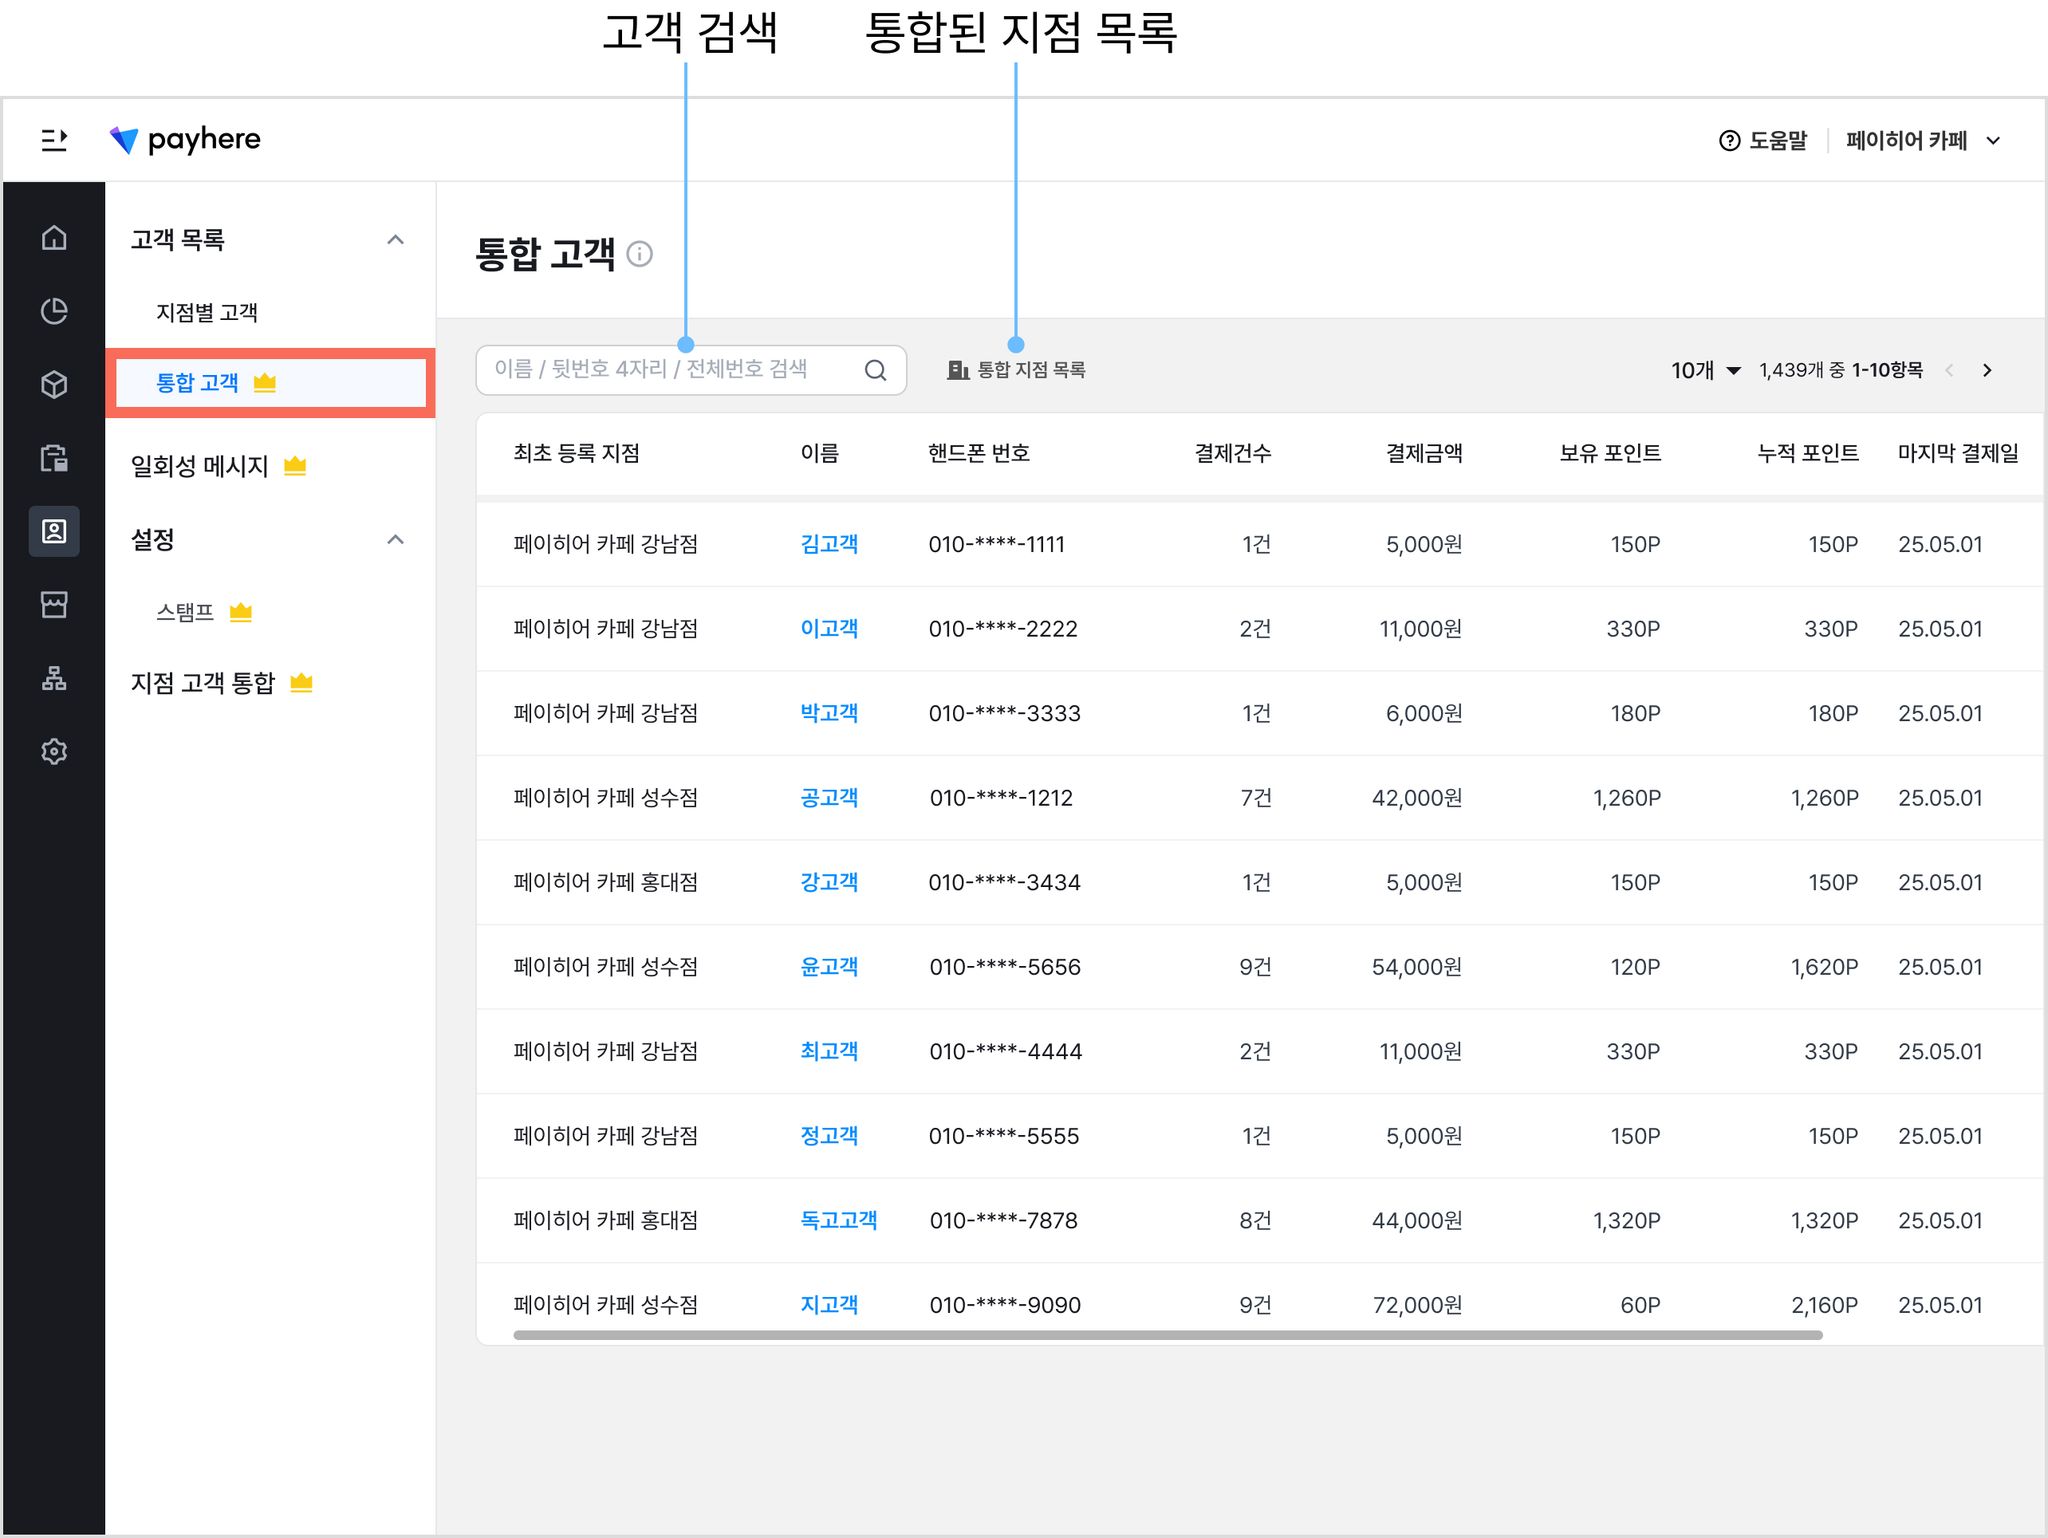Click the 1,439개 중 1-10항목 count text

1841,370
